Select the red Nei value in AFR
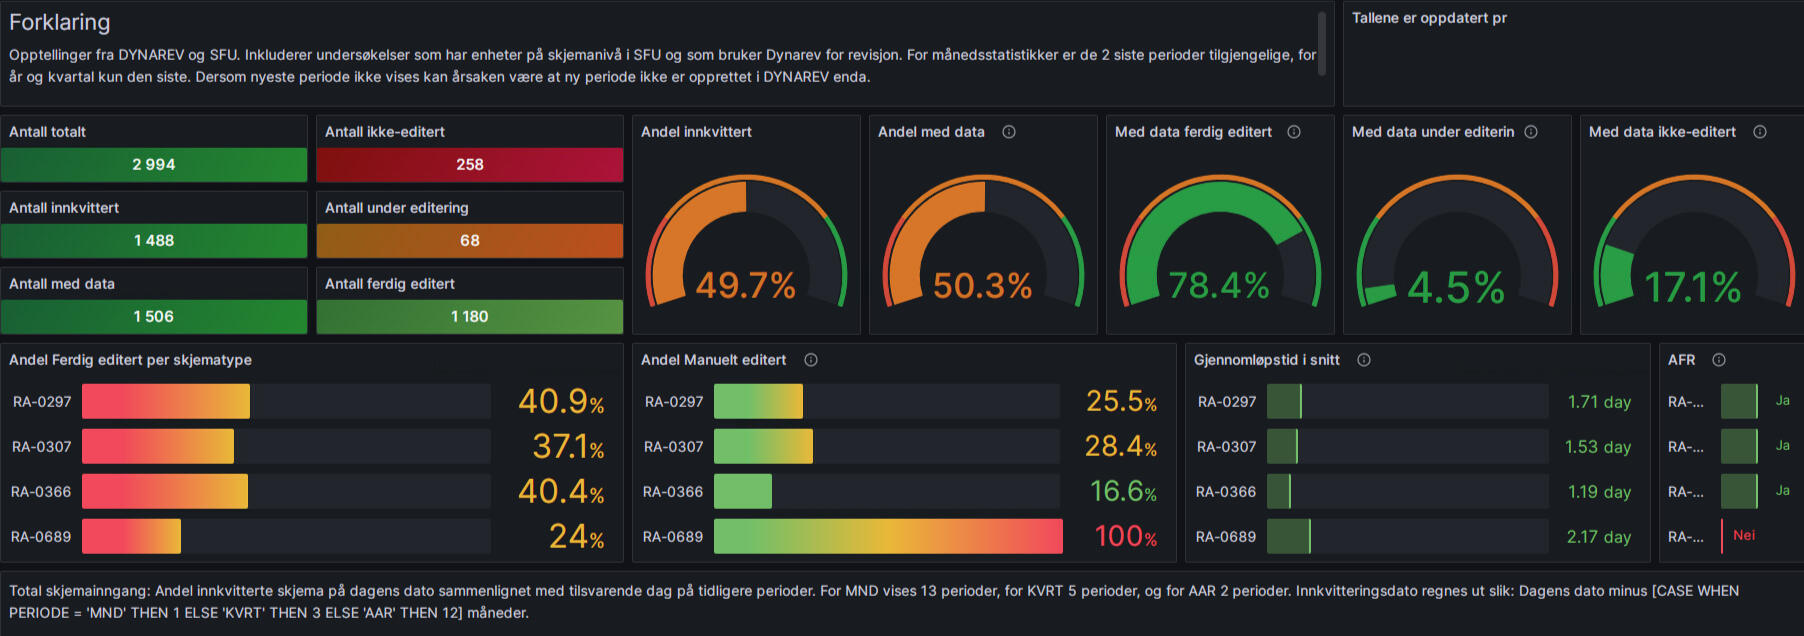This screenshot has height=636, width=1804. [x=1744, y=536]
